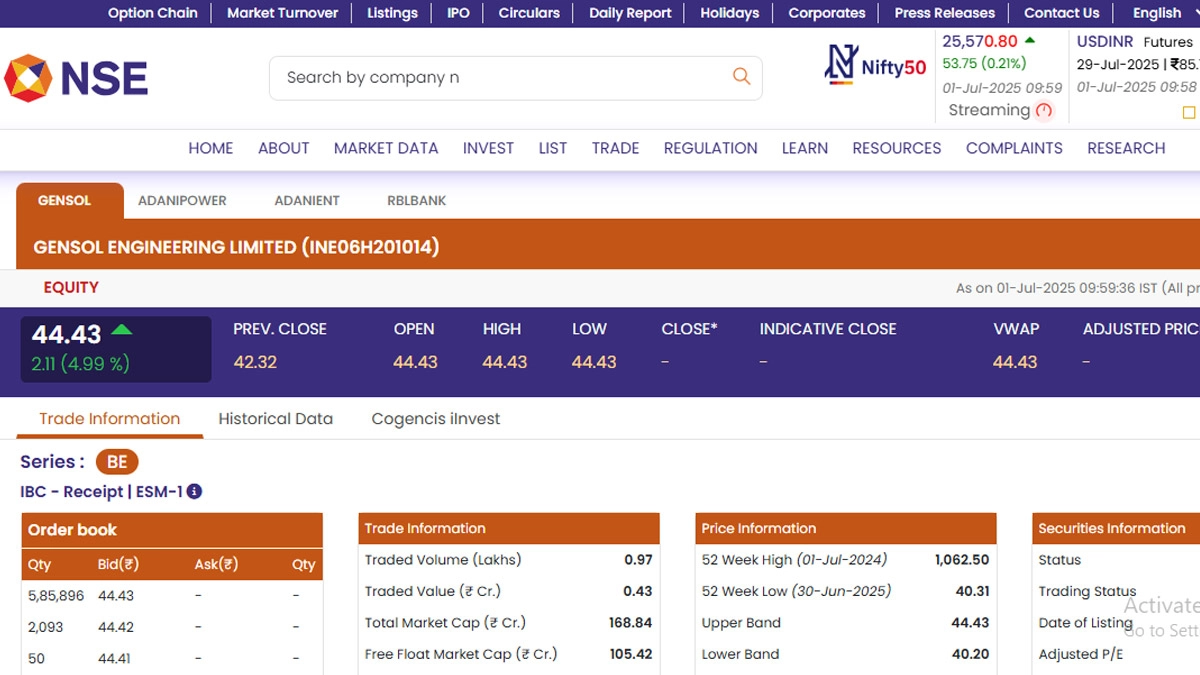Open the Cogencis iInvest tab
Image resolution: width=1200 pixels, height=675 pixels.
[435, 419]
